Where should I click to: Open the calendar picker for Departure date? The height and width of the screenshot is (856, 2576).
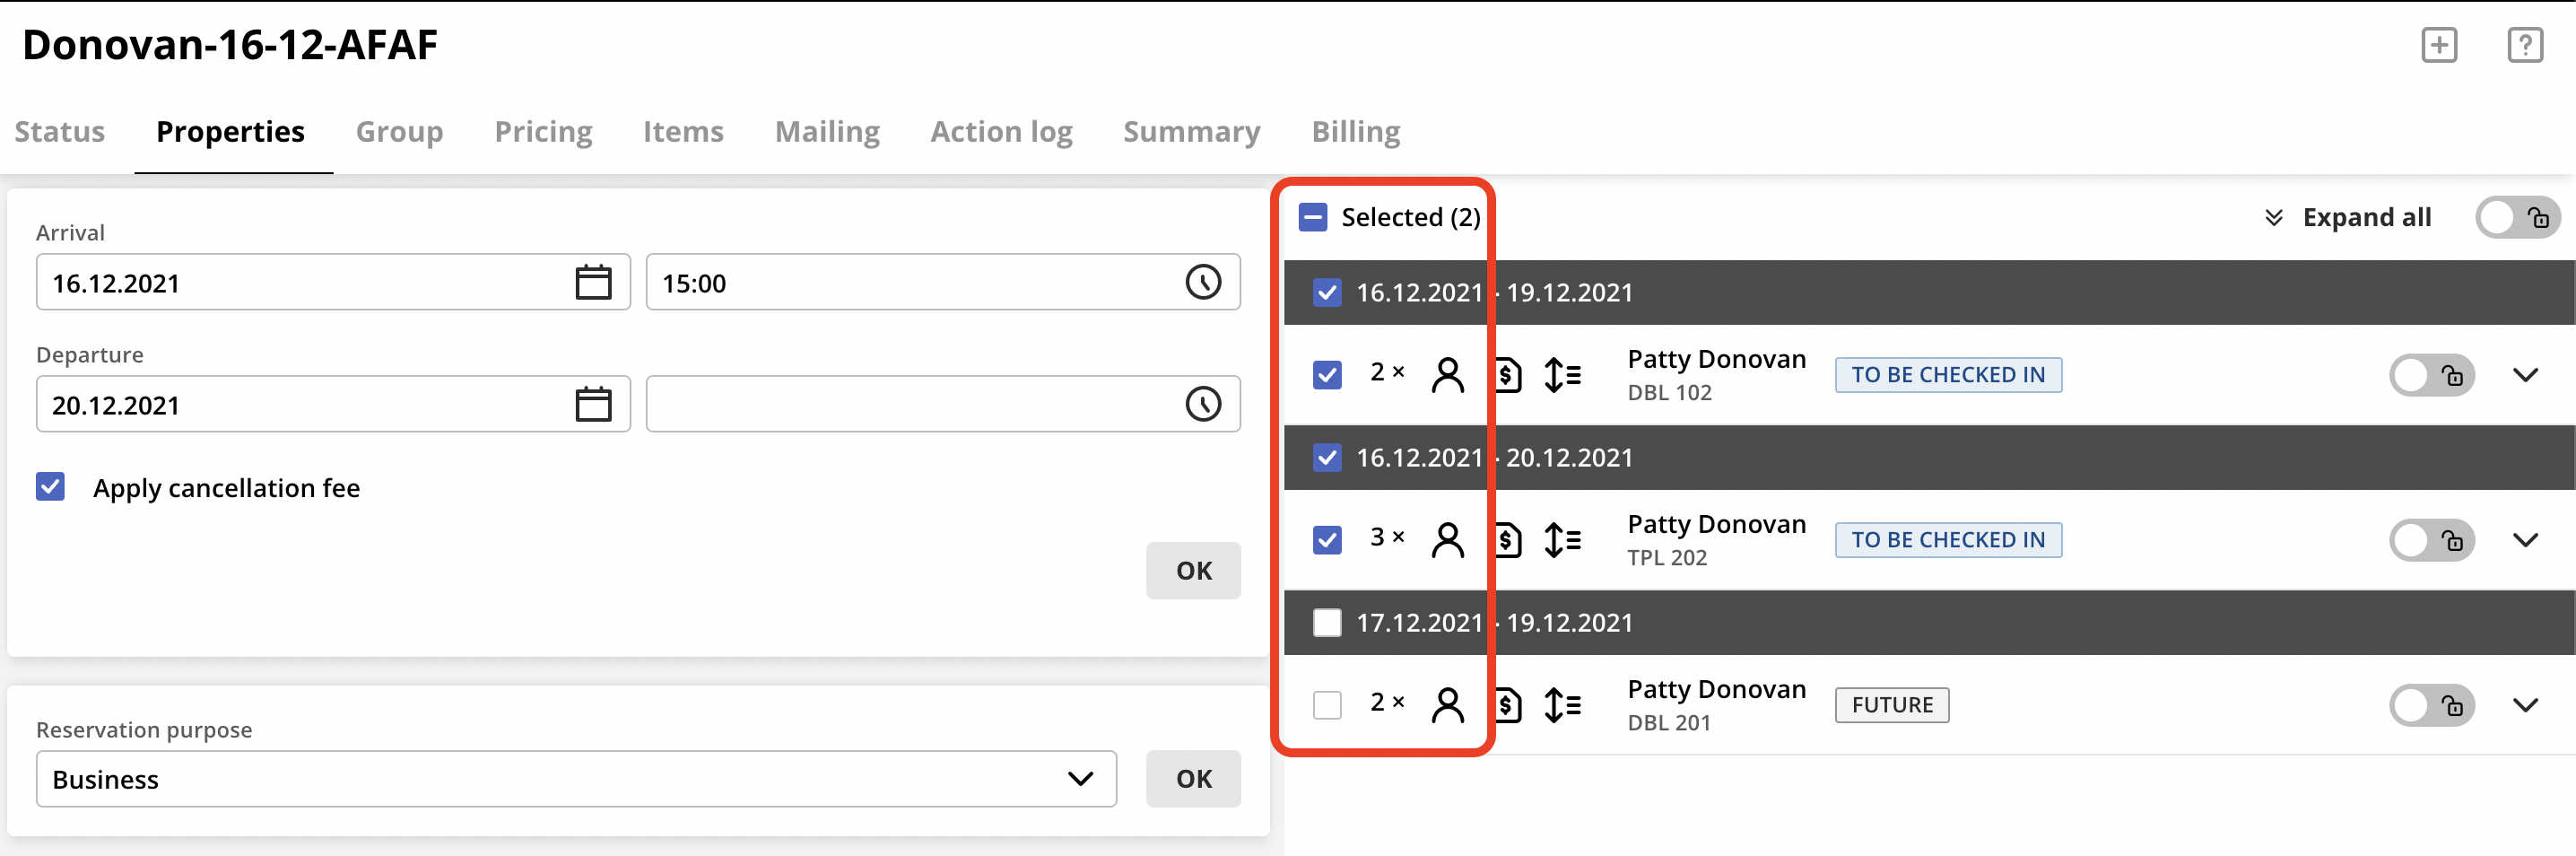(x=594, y=404)
